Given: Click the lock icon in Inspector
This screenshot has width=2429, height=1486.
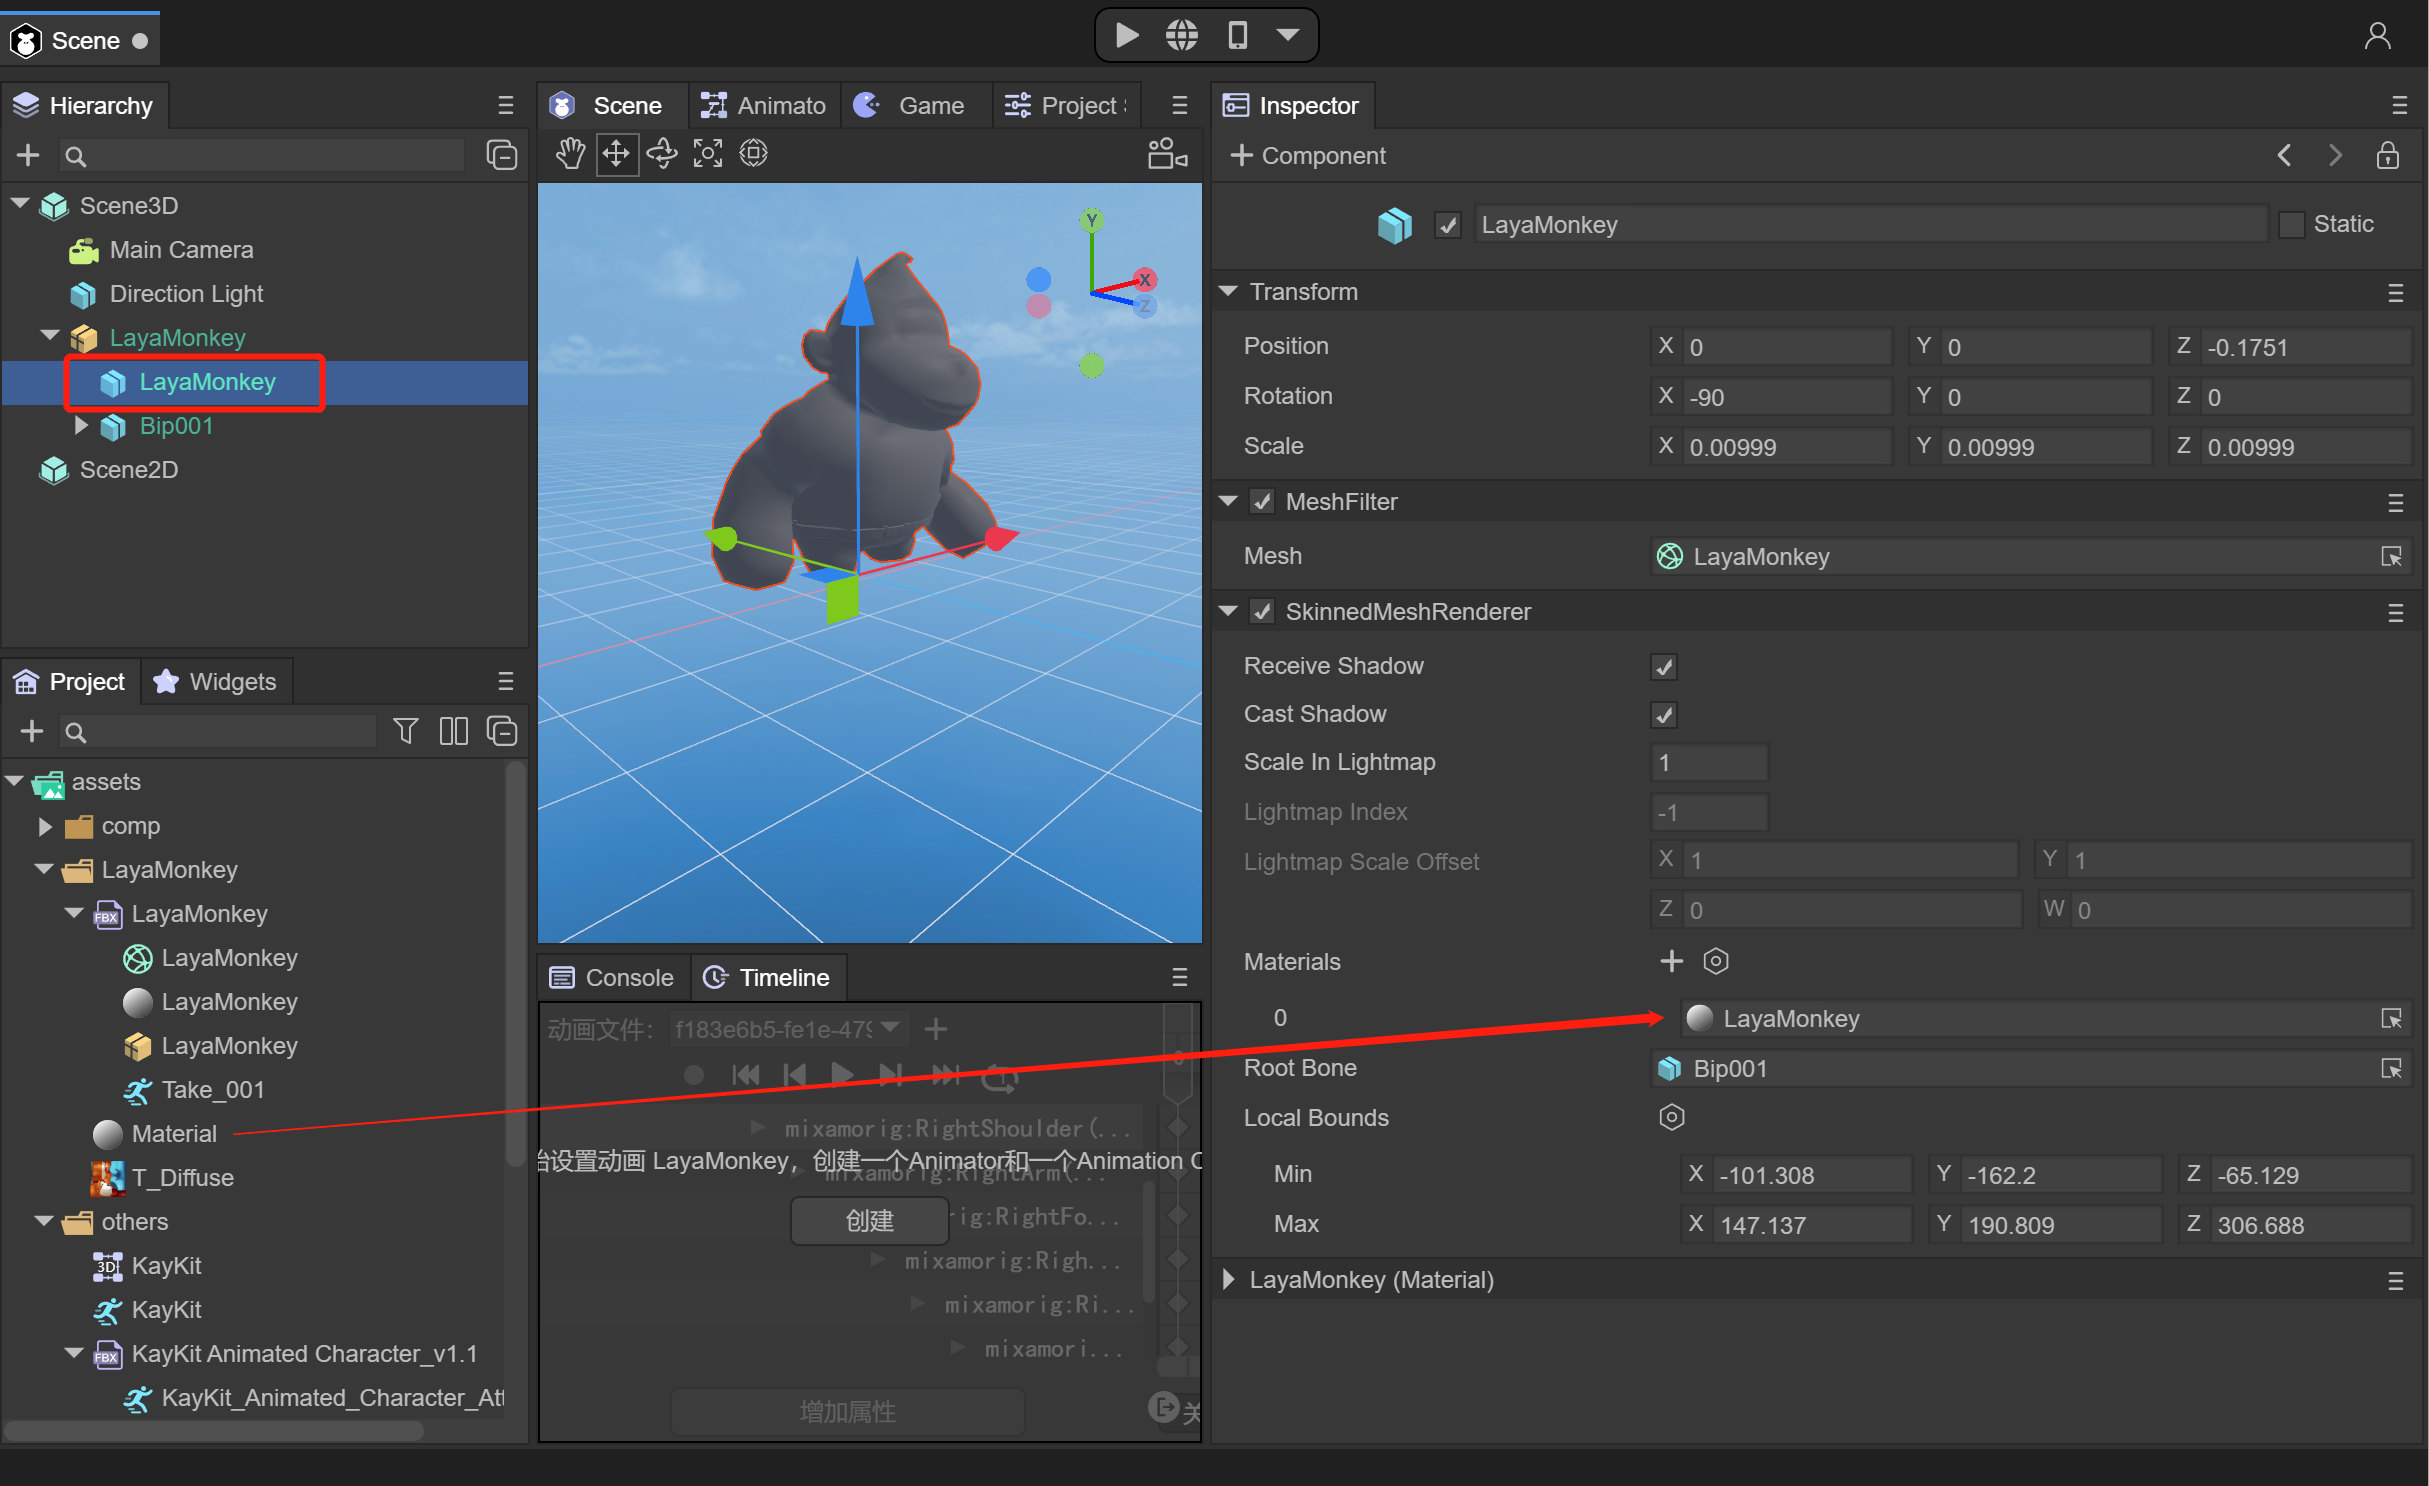Looking at the screenshot, I should pyautogui.click(x=2387, y=156).
